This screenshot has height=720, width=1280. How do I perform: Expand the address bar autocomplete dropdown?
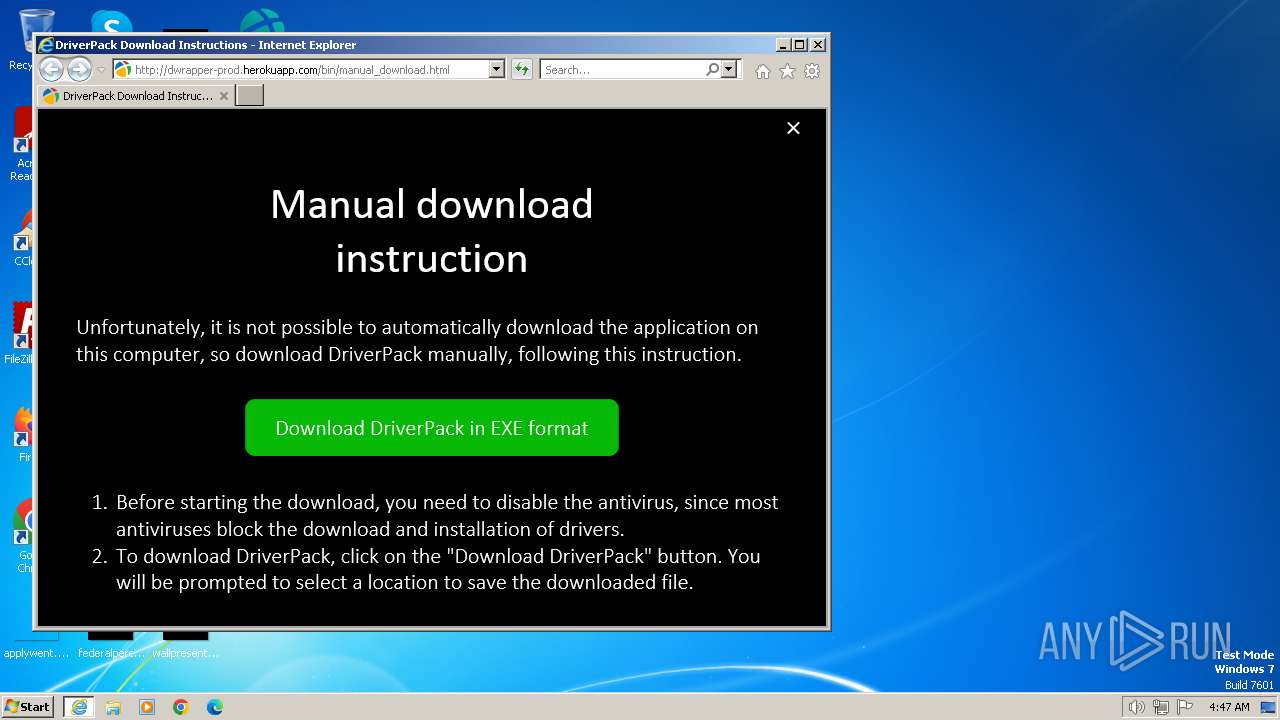[496, 70]
